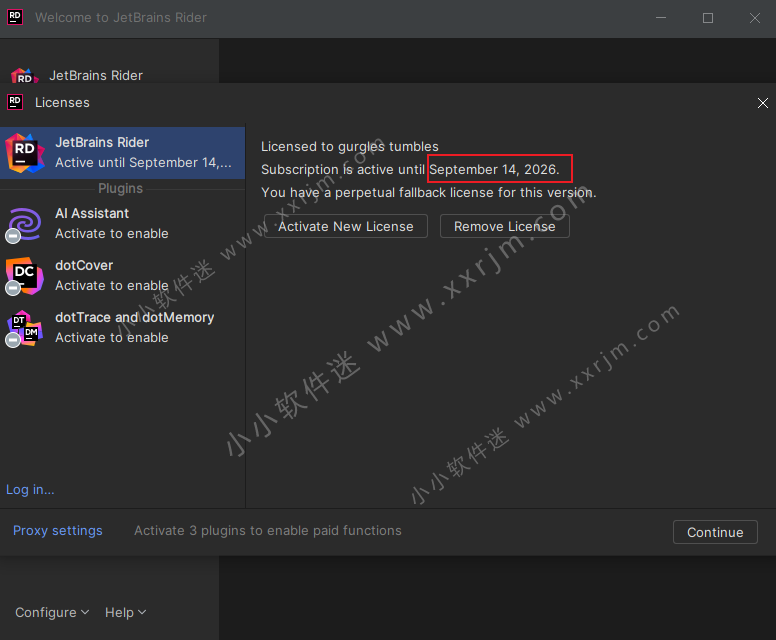Click the dotTrace and dotMemory icon
This screenshot has height=640, width=776.
pos(25,328)
